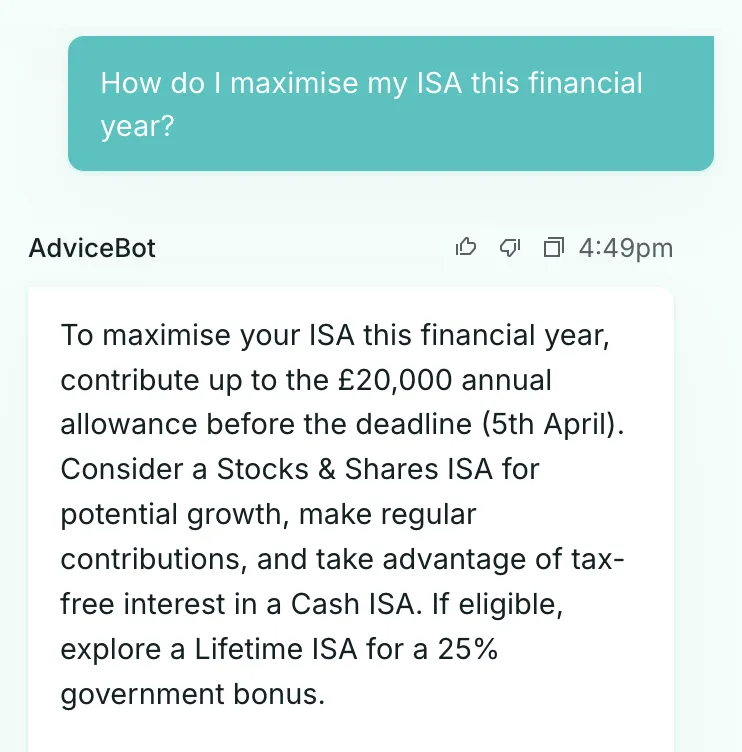This screenshot has width=742, height=752.
Task: Mark the AdviceBot reply with thumbs down
Action: (510, 247)
